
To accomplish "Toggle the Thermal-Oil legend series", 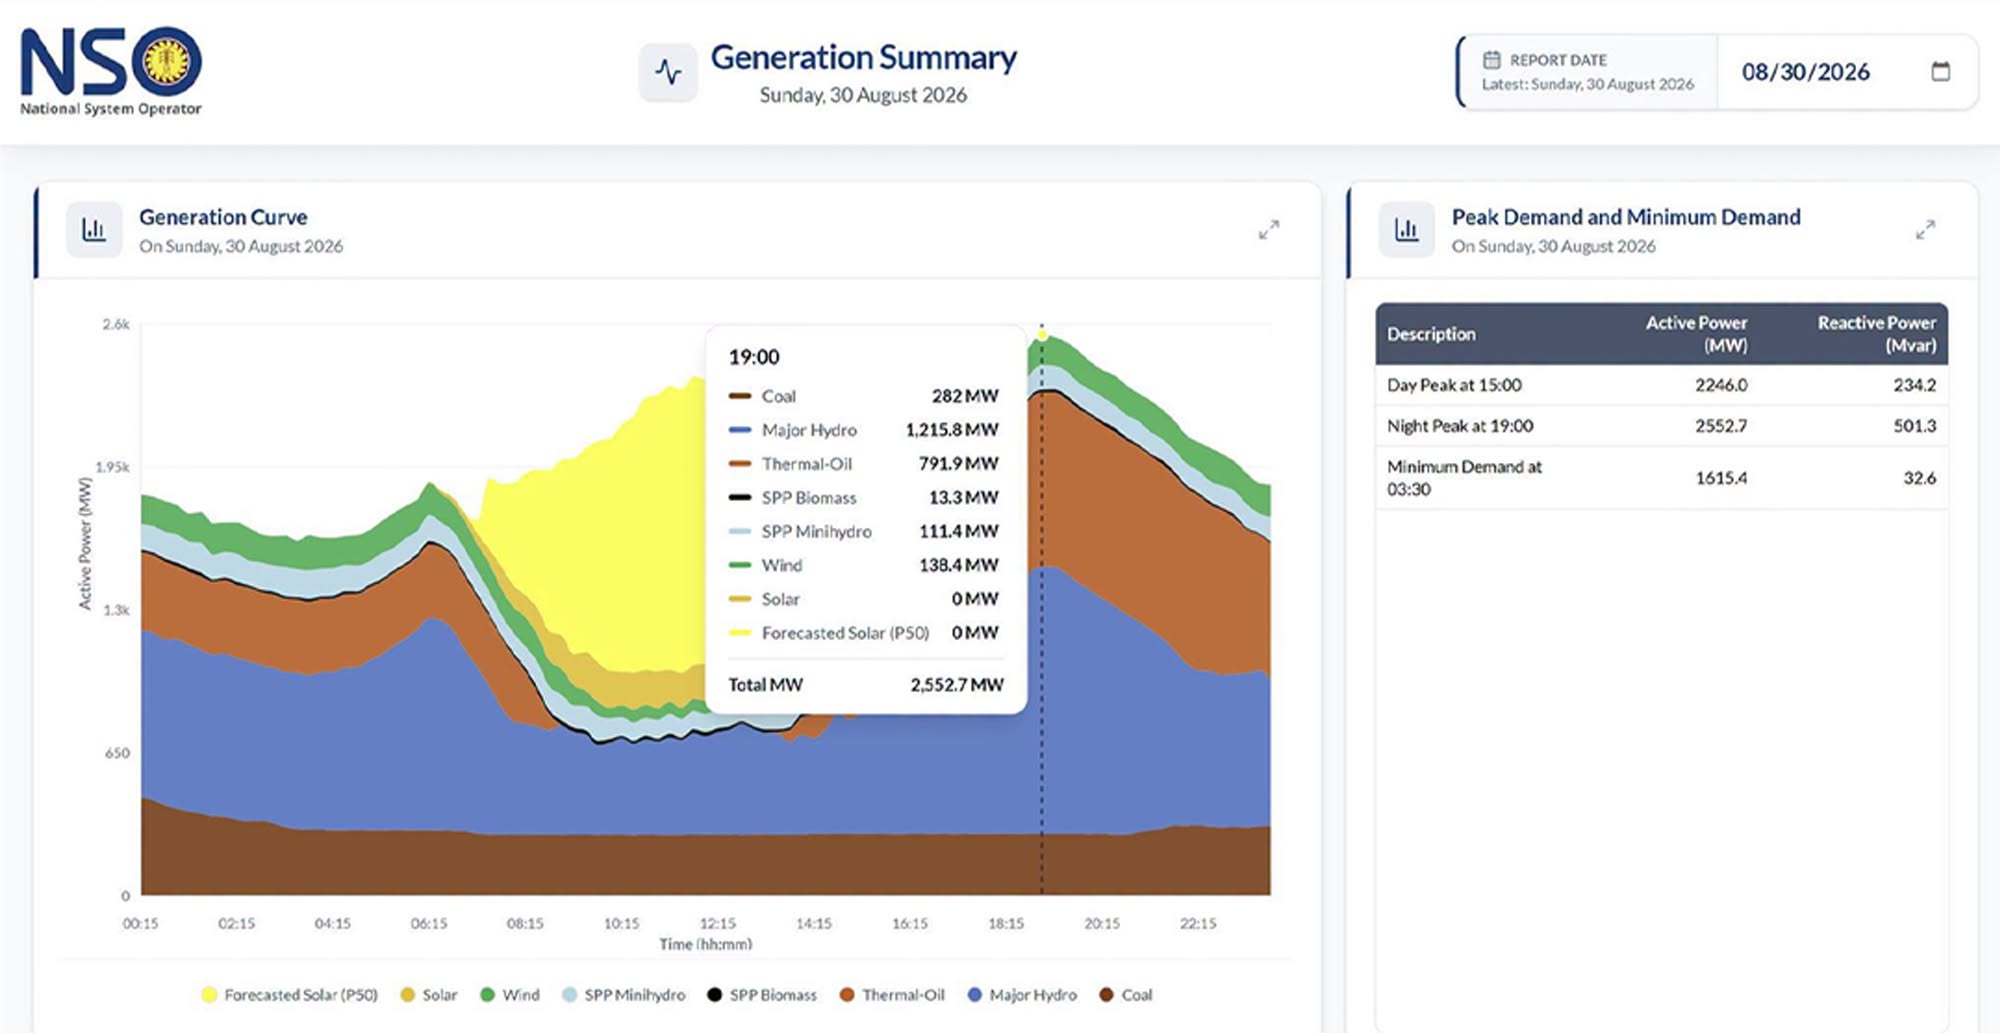I will click(x=892, y=995).
